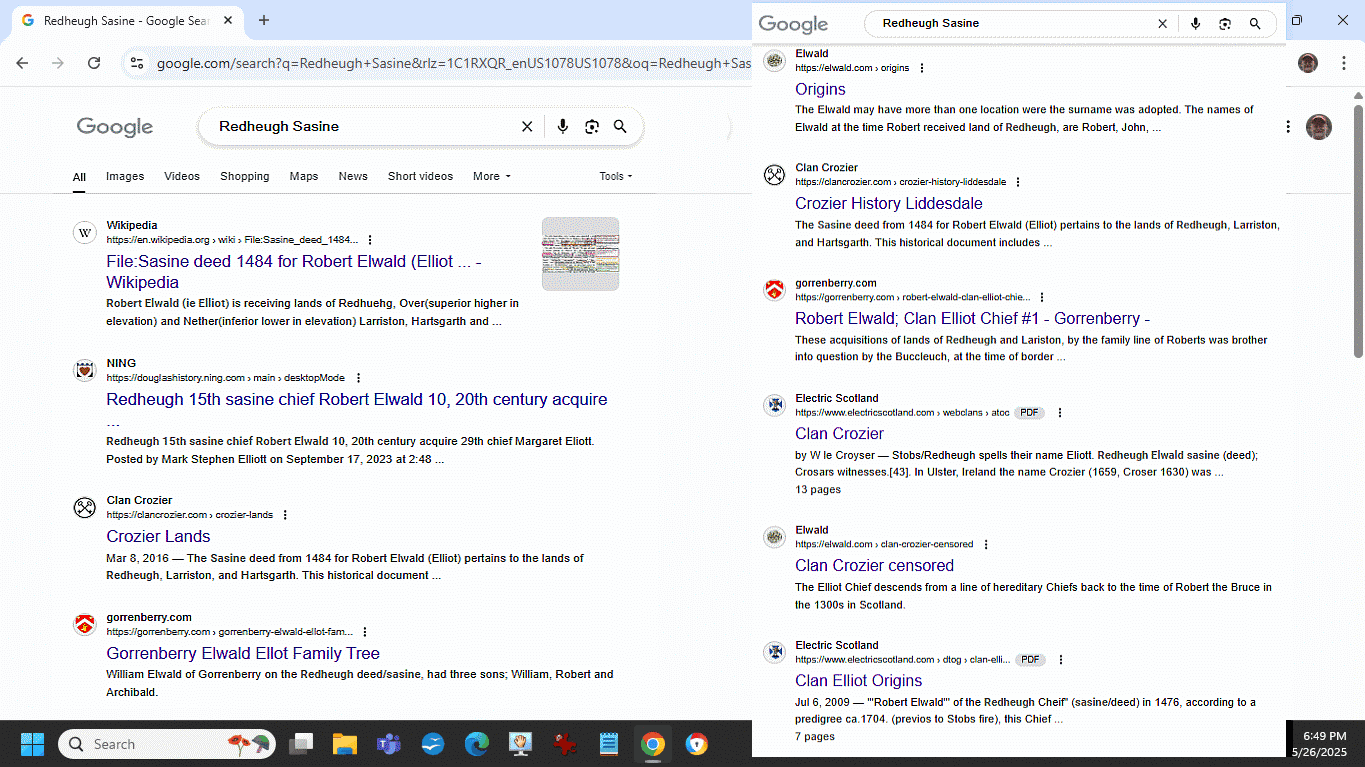Open Chrome's three-dot menu

(1341, 63)
